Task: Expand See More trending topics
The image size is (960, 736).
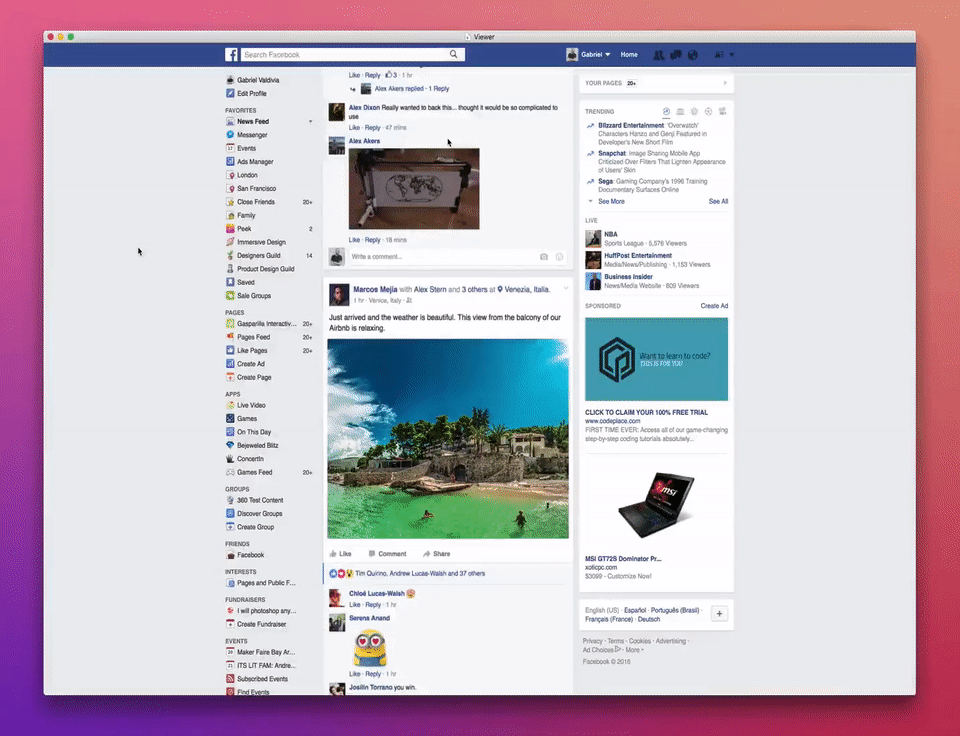Action: tap(611, 201)
